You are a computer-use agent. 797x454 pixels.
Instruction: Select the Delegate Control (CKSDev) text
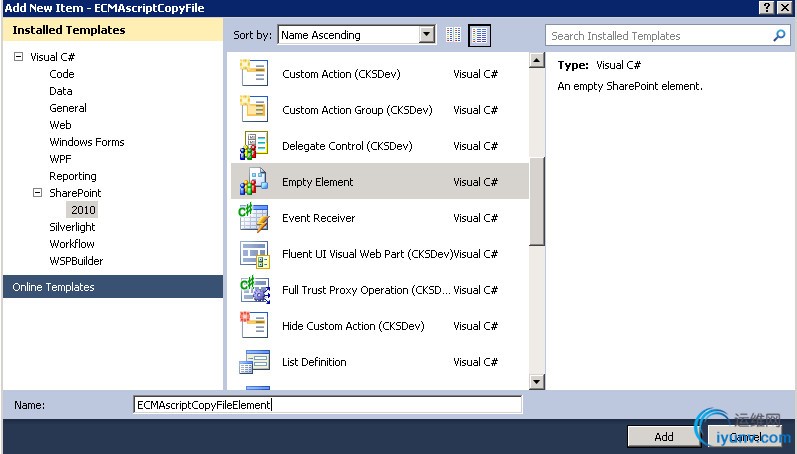point(347,146)
